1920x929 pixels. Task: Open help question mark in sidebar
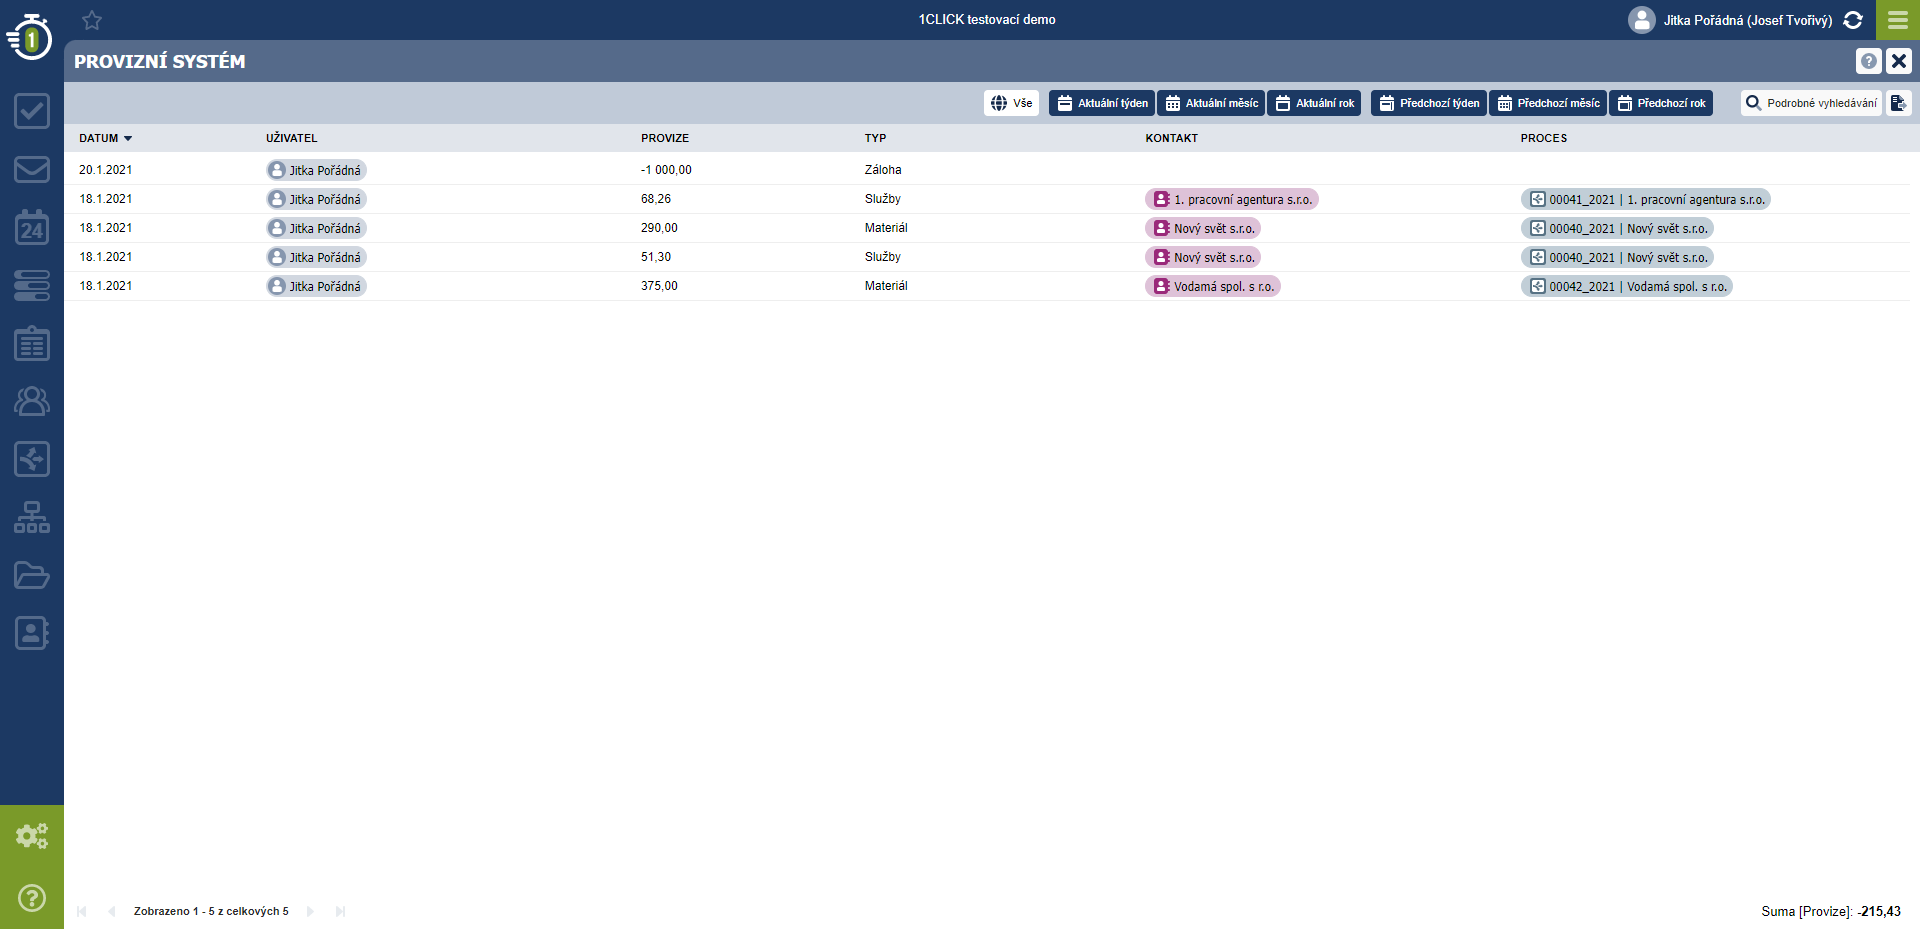pos(32,897)
